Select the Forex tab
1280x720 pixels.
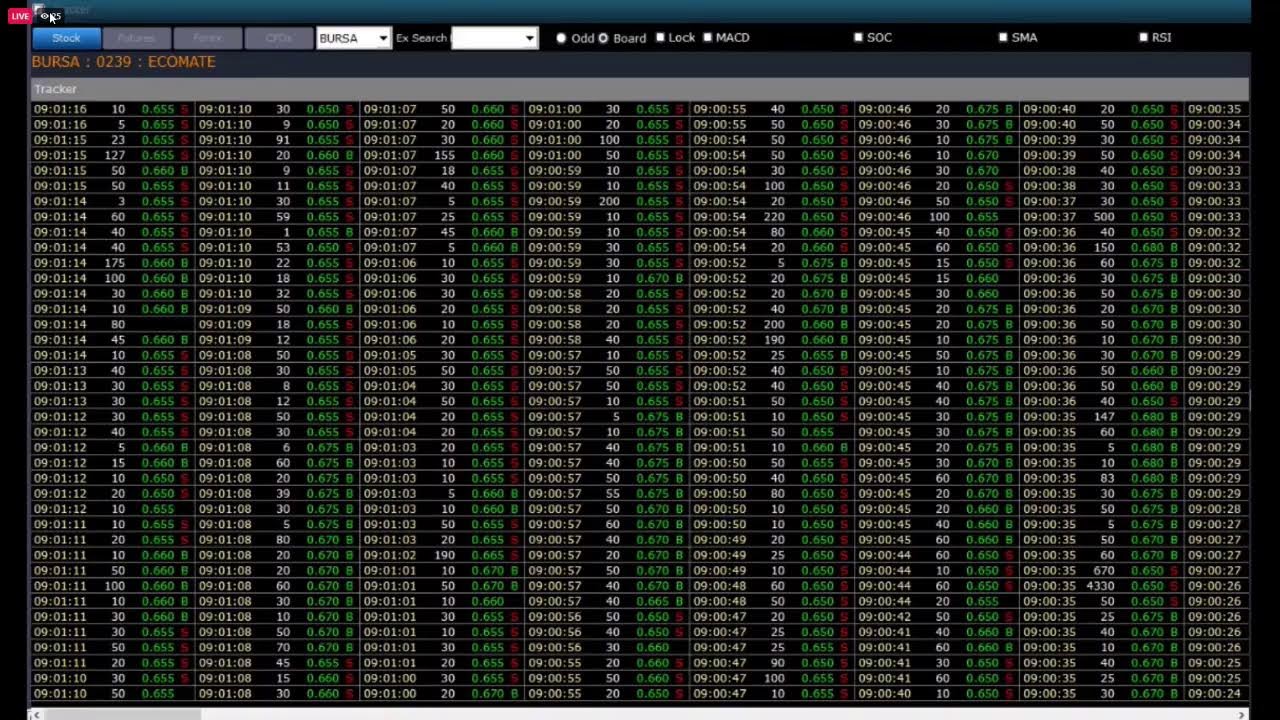click(207, 38)
